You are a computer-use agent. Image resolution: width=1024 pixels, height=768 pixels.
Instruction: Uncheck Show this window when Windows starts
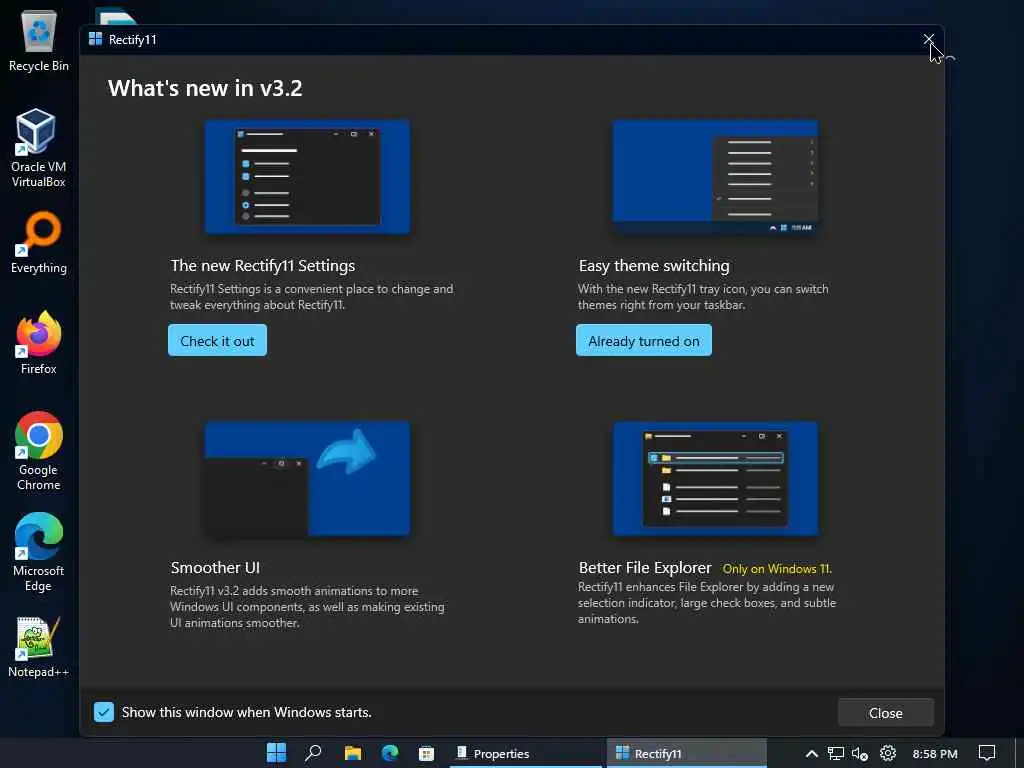click(x=103, y=712)
